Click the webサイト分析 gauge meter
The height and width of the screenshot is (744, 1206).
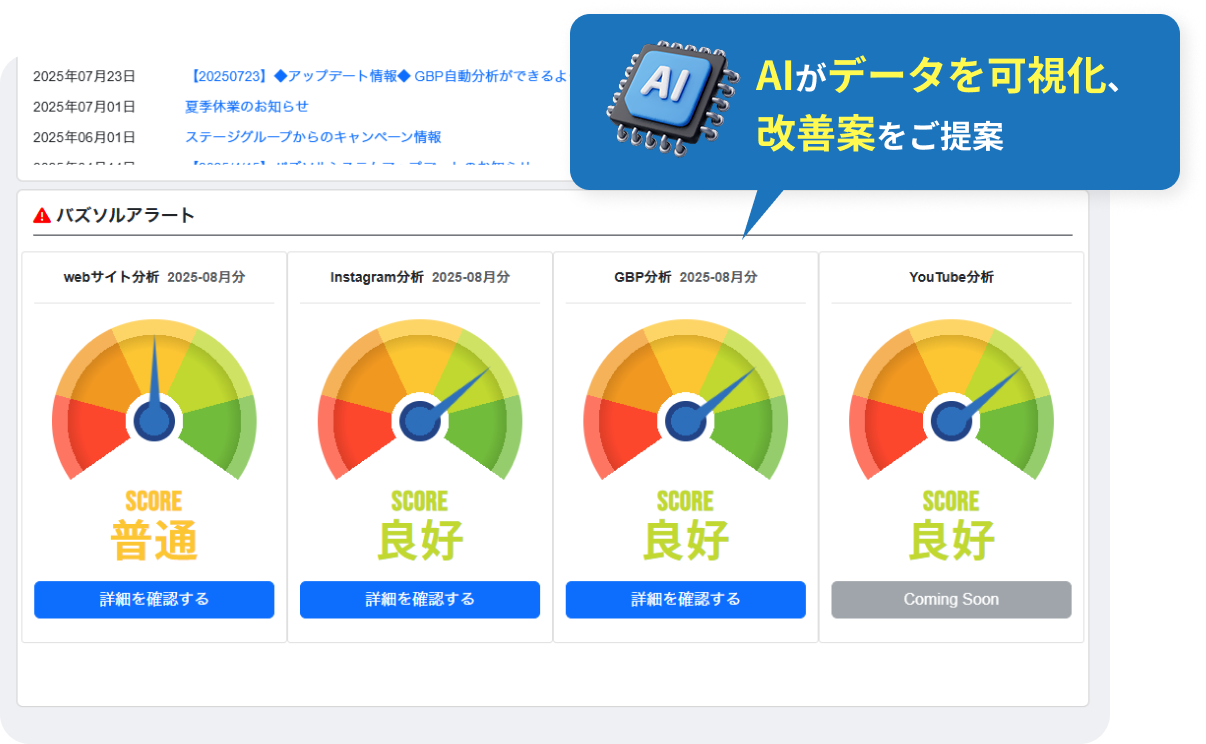coord(154,400)
